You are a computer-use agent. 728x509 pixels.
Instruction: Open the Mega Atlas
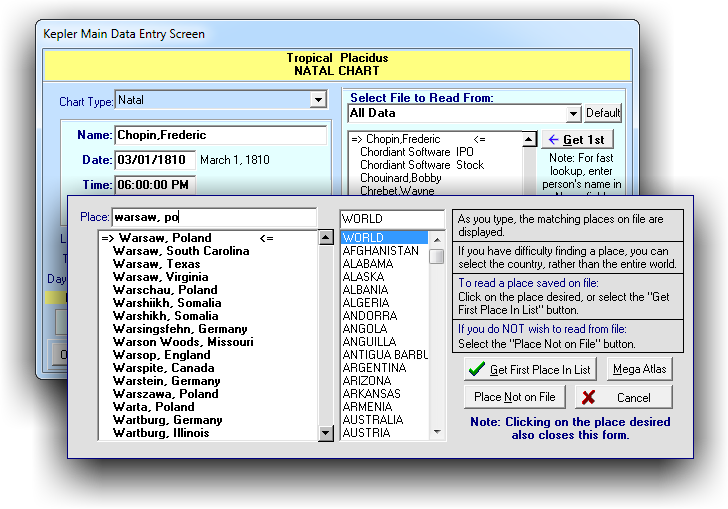639,370
